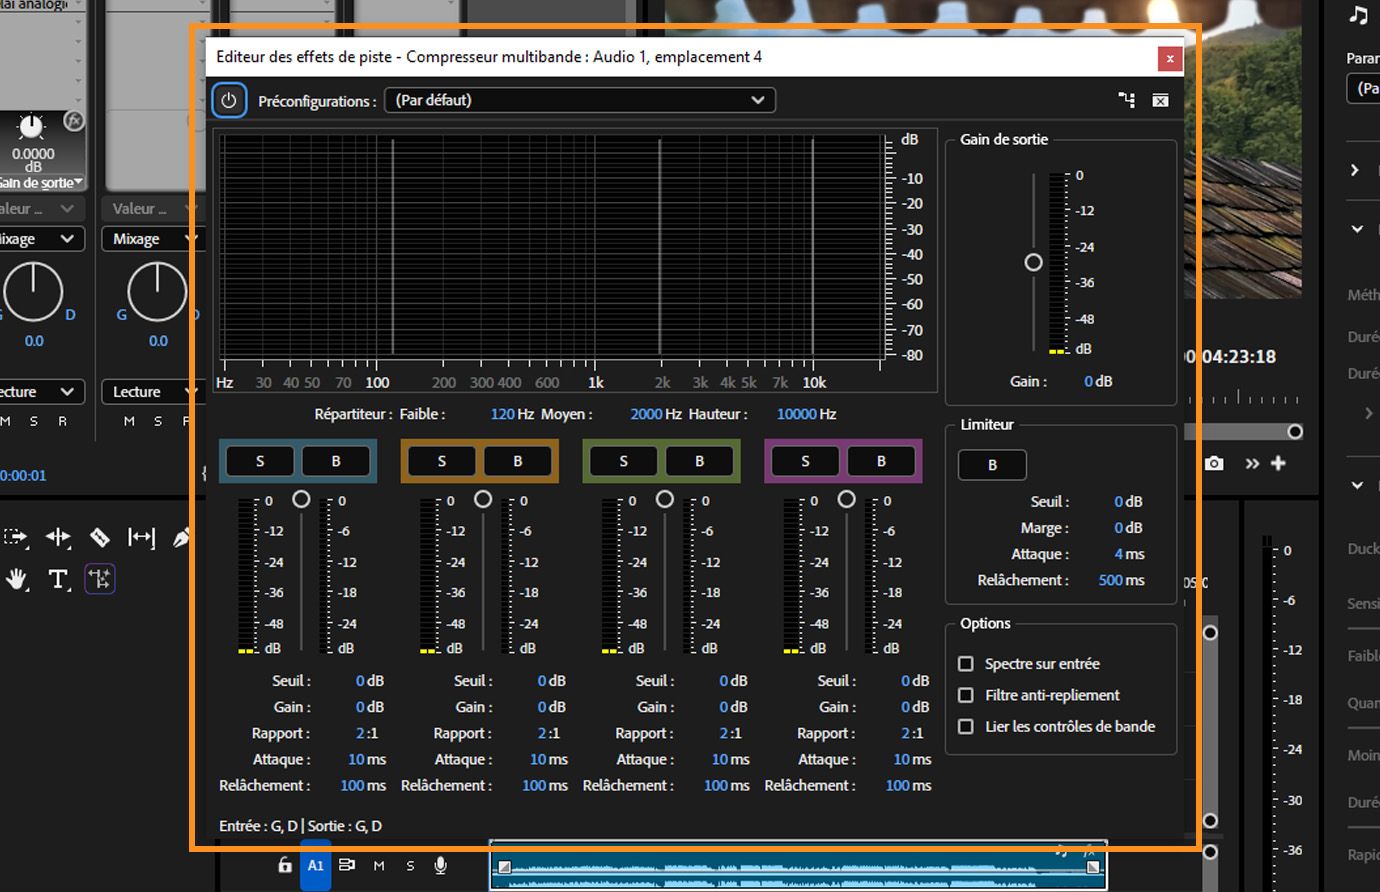Viewport: 1380px width, 892px height.
Task: Click the green band threshold slider handle
Action: pyautogui.click(x=665, y=498)
